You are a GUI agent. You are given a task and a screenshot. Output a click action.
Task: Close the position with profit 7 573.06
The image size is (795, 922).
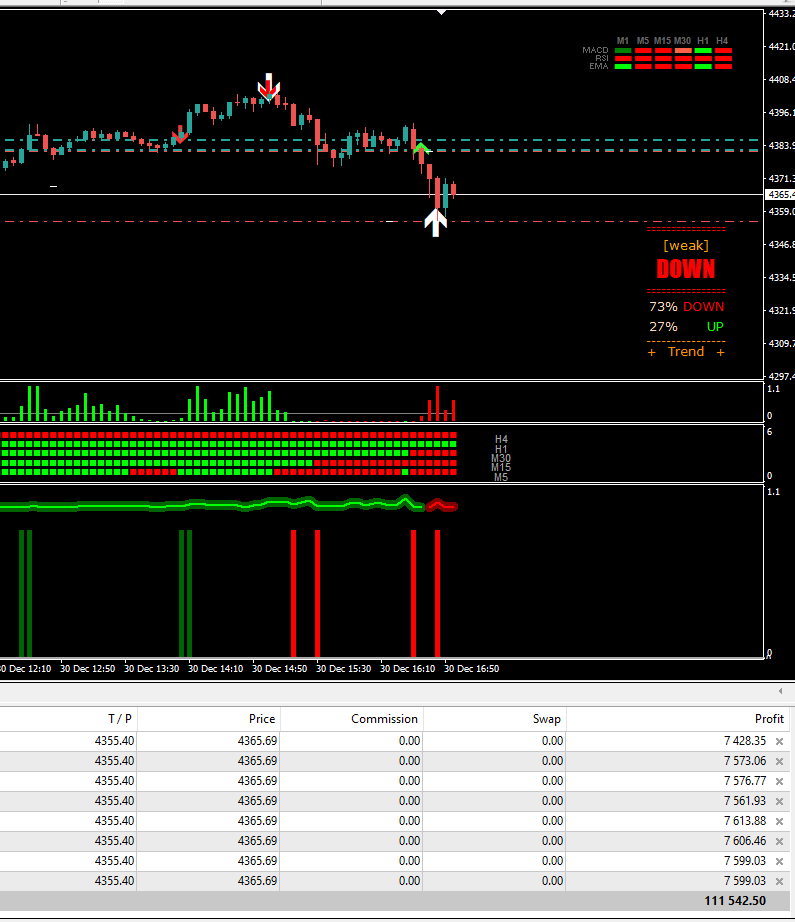(779, 761)
